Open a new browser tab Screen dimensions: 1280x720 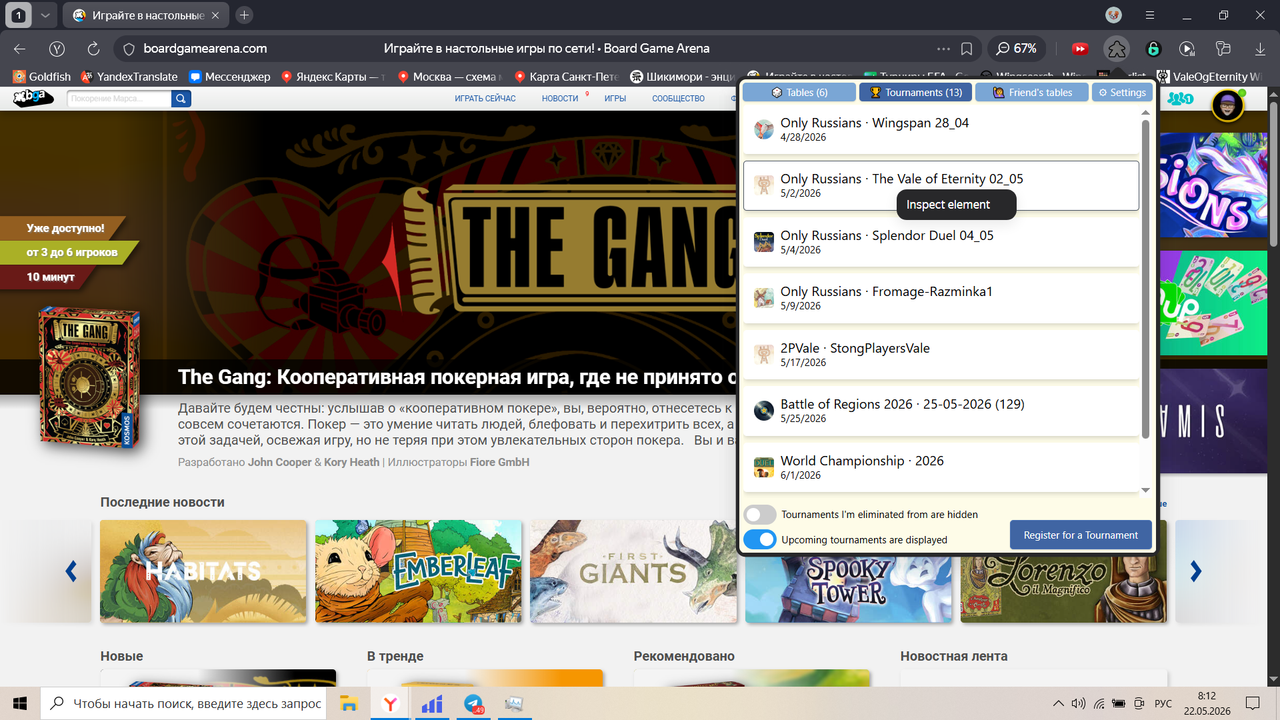(x=244, y=15)
